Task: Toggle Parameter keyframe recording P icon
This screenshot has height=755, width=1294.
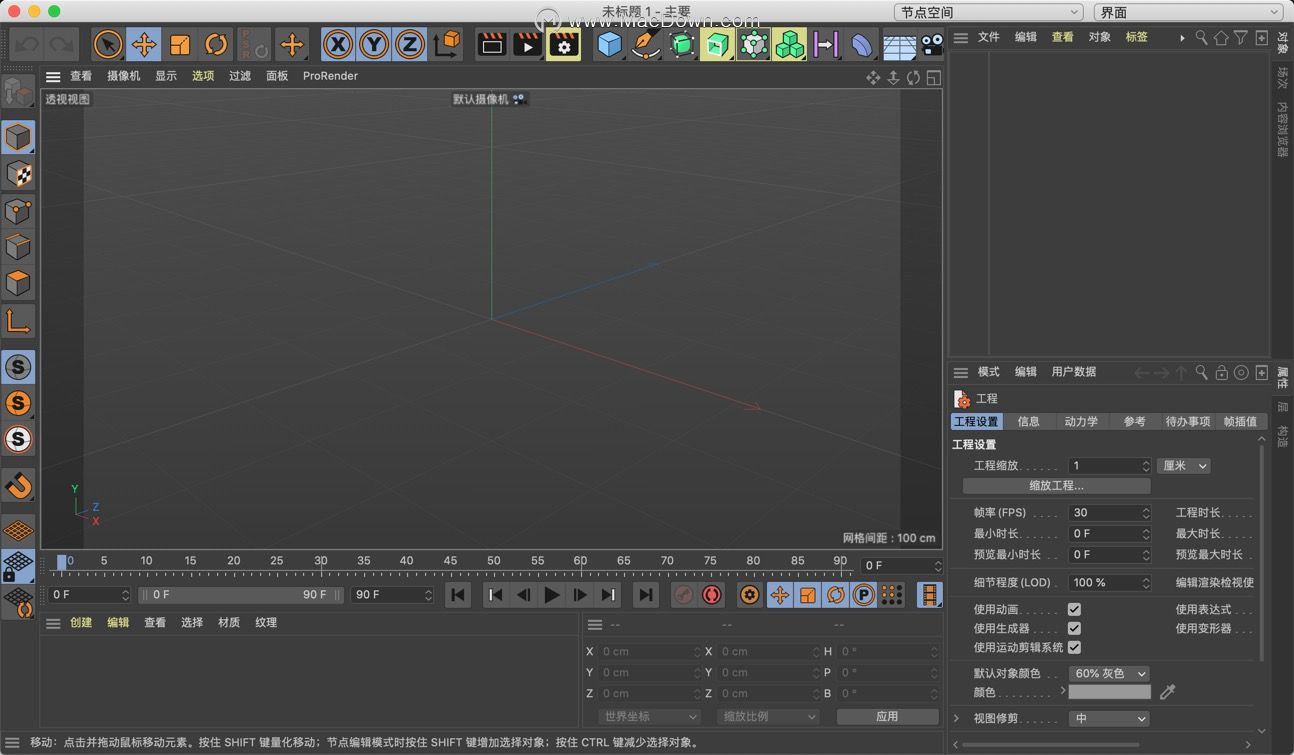Action: [863, 595]
